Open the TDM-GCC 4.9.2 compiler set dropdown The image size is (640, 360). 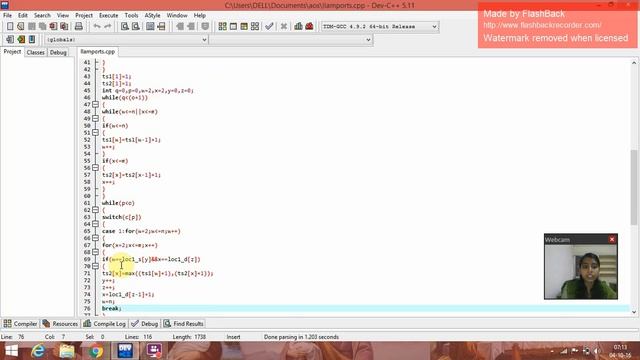pos(380,27)
